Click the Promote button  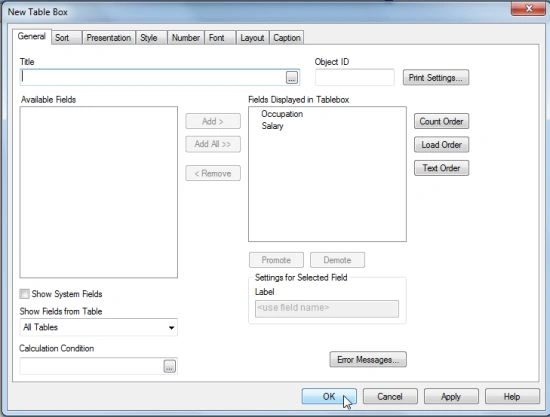pyautogui.click(x=276, y=260)
